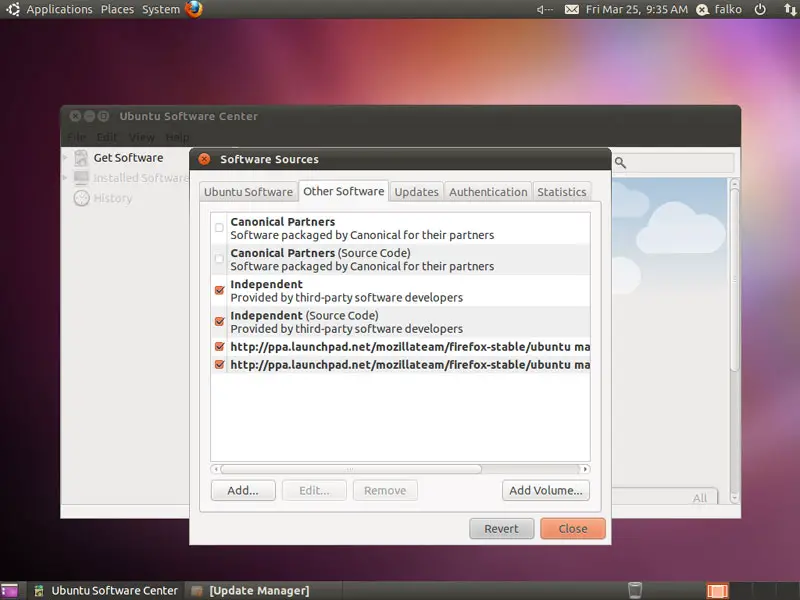This screenshot has height=600, width=800.
Task: Open the Edit menu in Software Center
Action: tap(107, 137)
